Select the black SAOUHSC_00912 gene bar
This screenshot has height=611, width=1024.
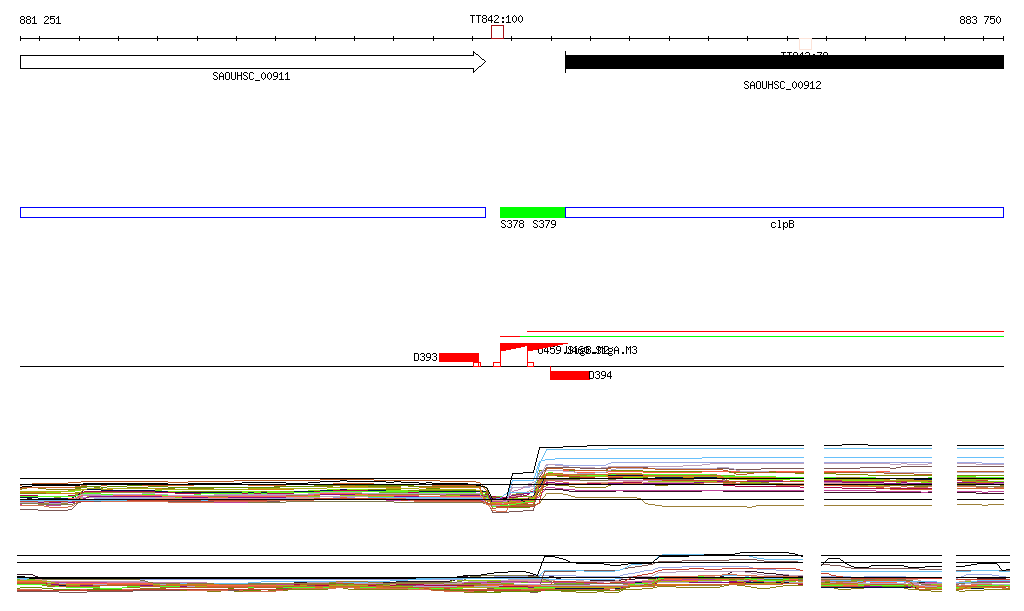point(783,62)
